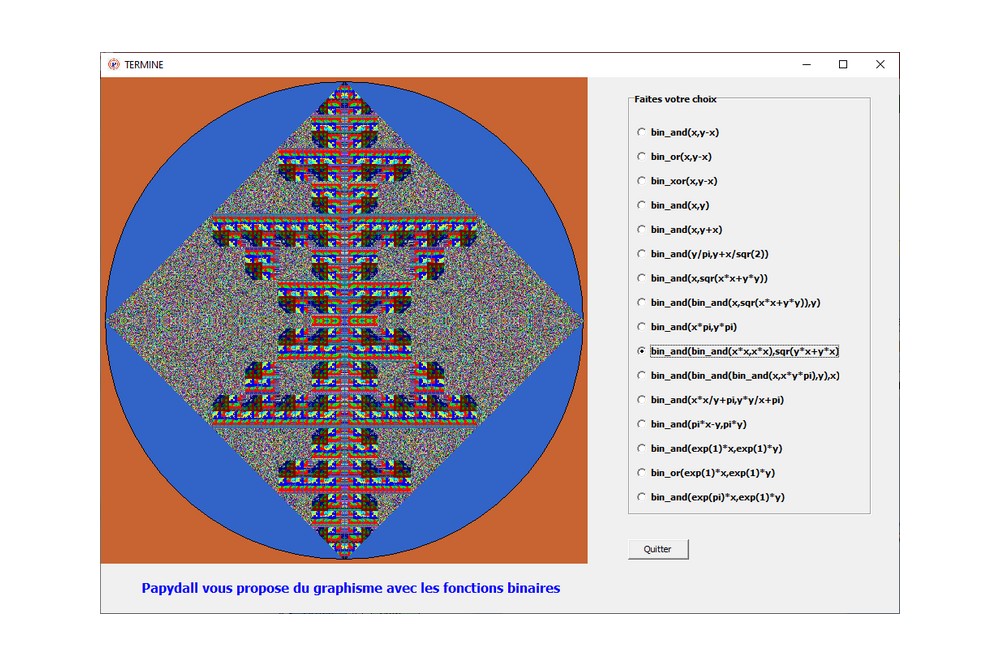1000x666 pixels.
Task: Pick bin_and(bin_and(x,sqr(x*x+y*y)),y) option
Action: [729, 302]
